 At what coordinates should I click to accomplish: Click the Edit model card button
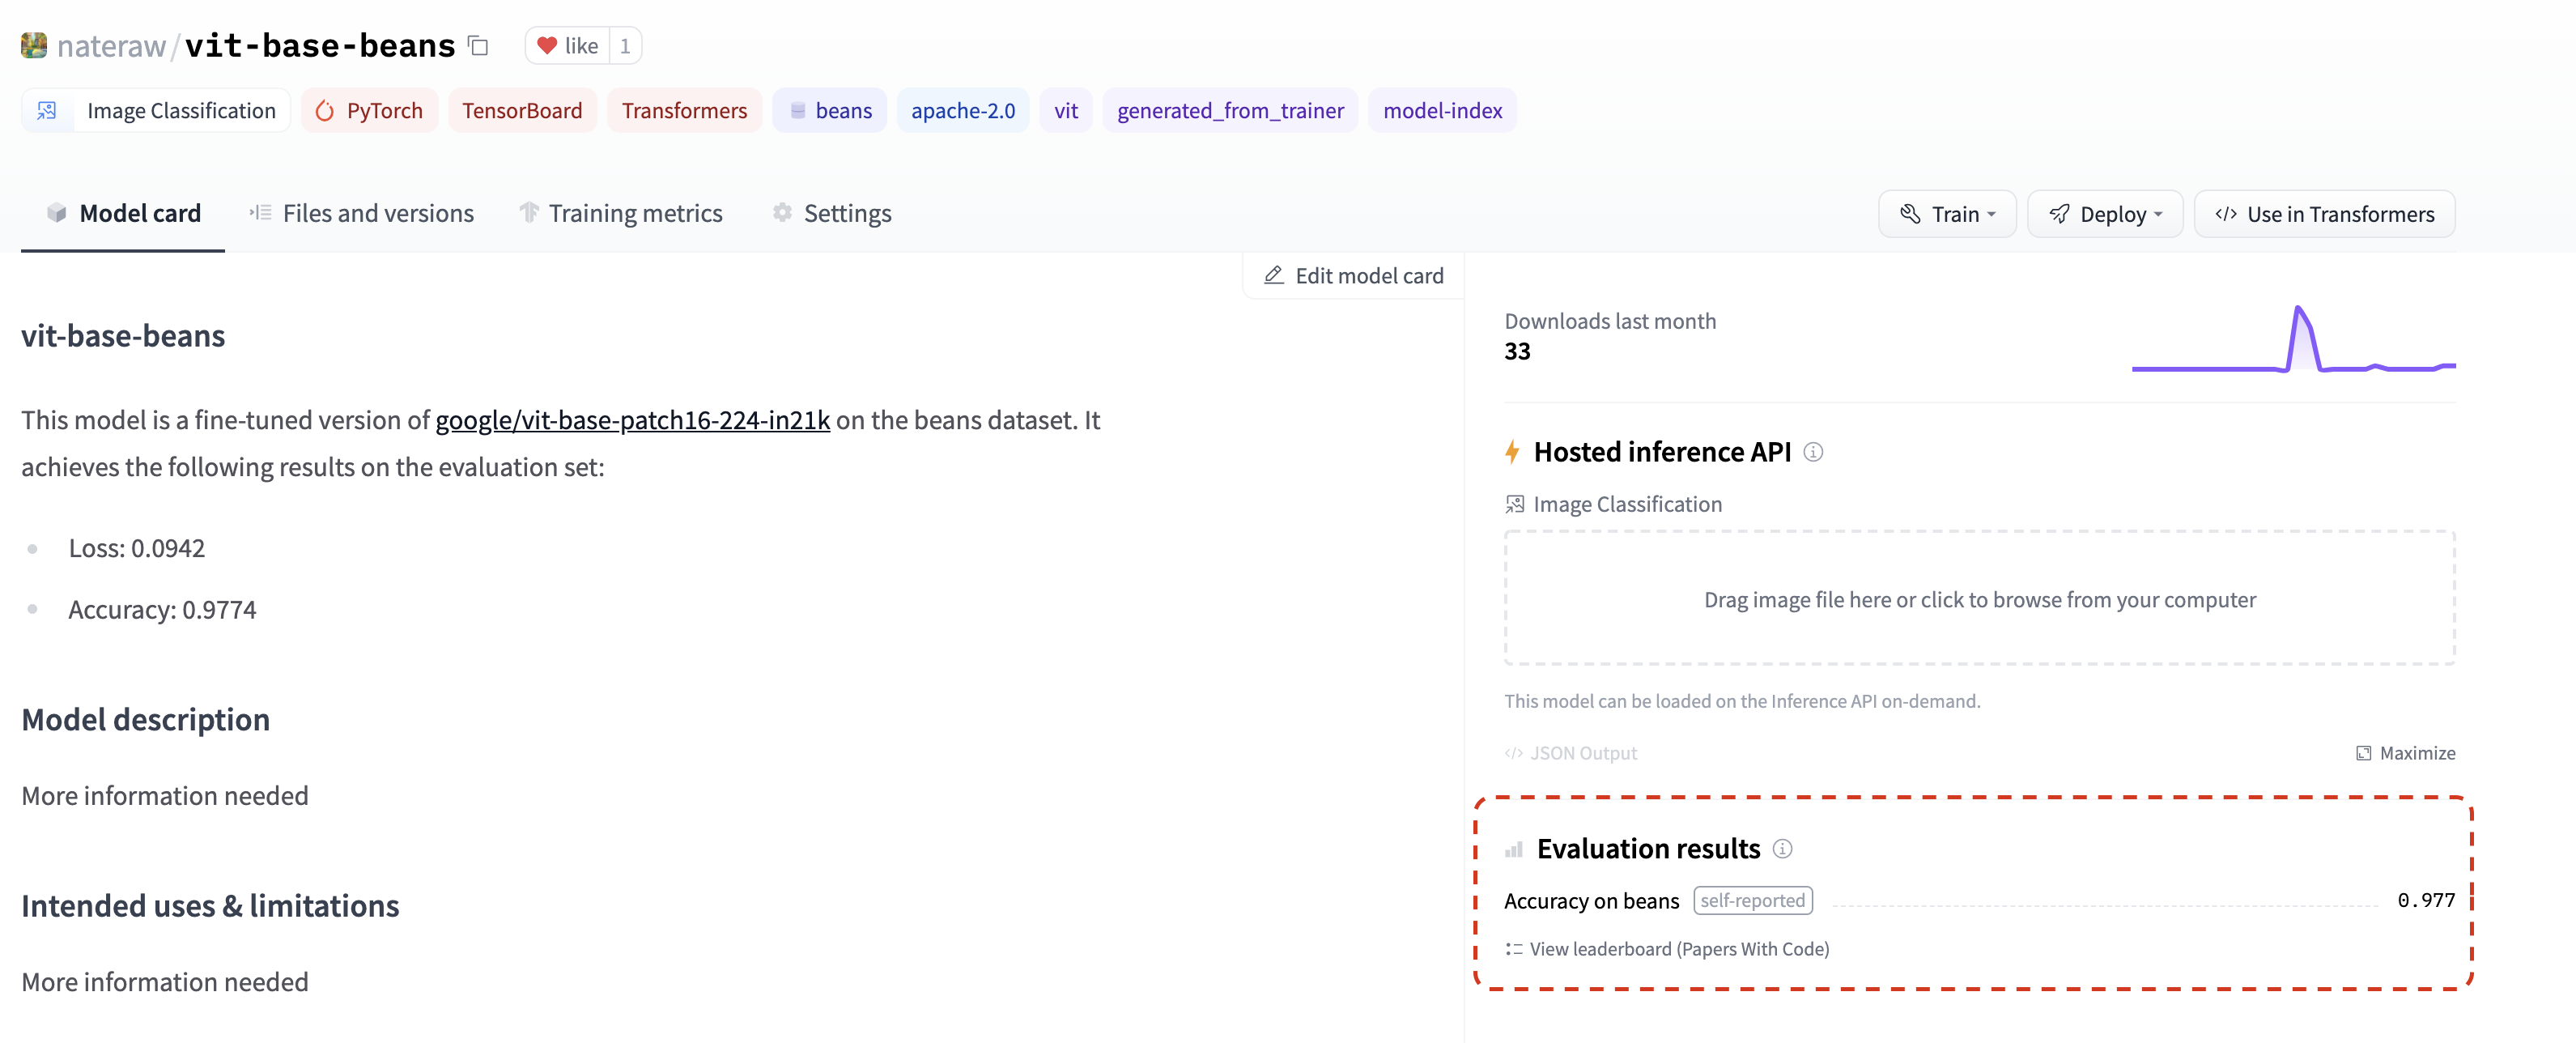click(1352, 275)
